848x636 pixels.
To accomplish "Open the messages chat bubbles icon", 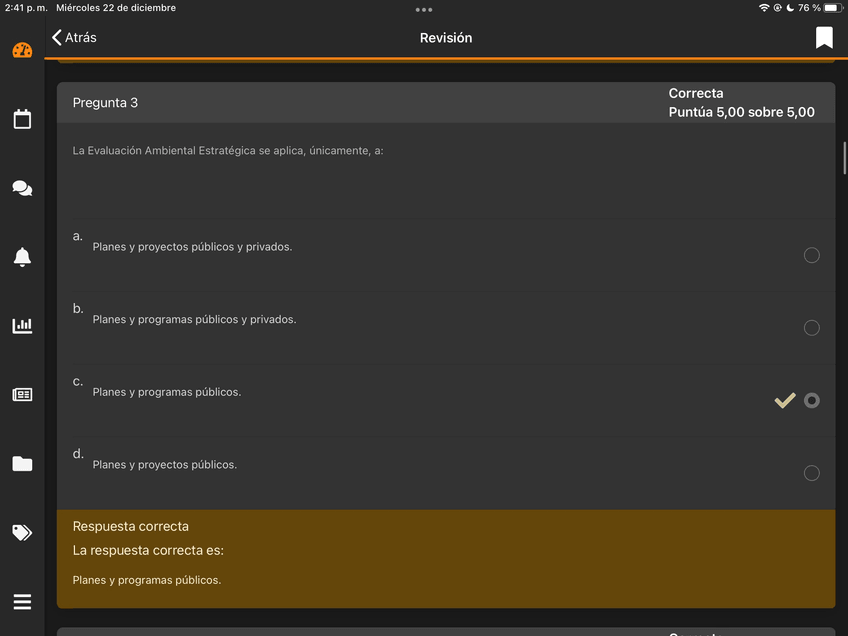I will (x=22, y=188).
